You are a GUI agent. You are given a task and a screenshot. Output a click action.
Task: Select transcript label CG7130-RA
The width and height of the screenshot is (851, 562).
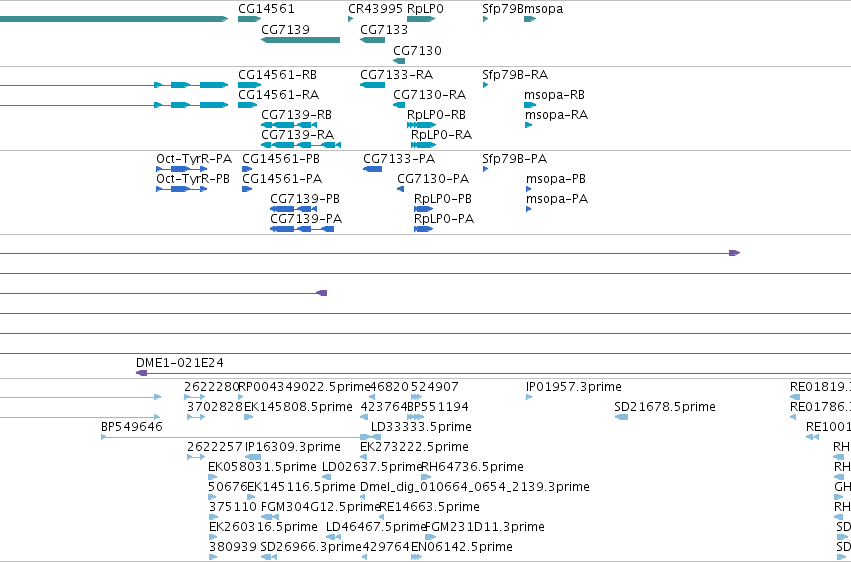coord(429,94)
